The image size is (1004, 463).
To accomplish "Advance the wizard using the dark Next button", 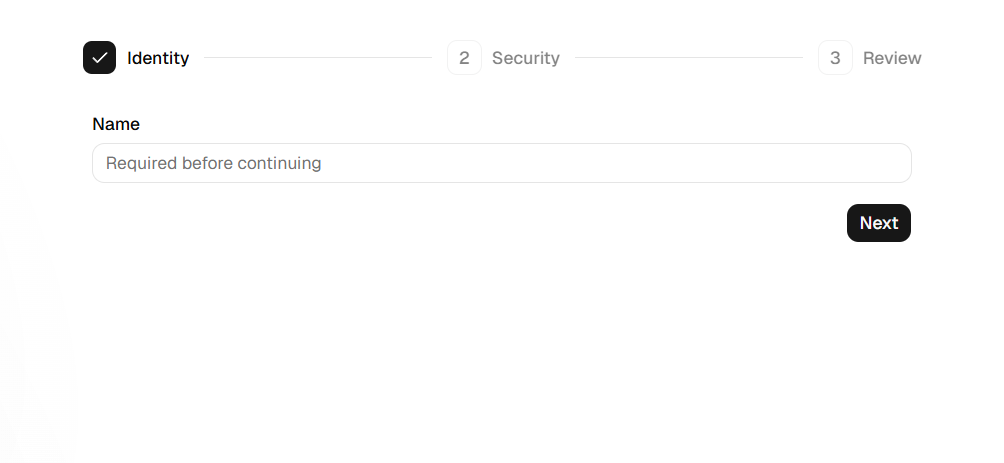I will point(878,223).
